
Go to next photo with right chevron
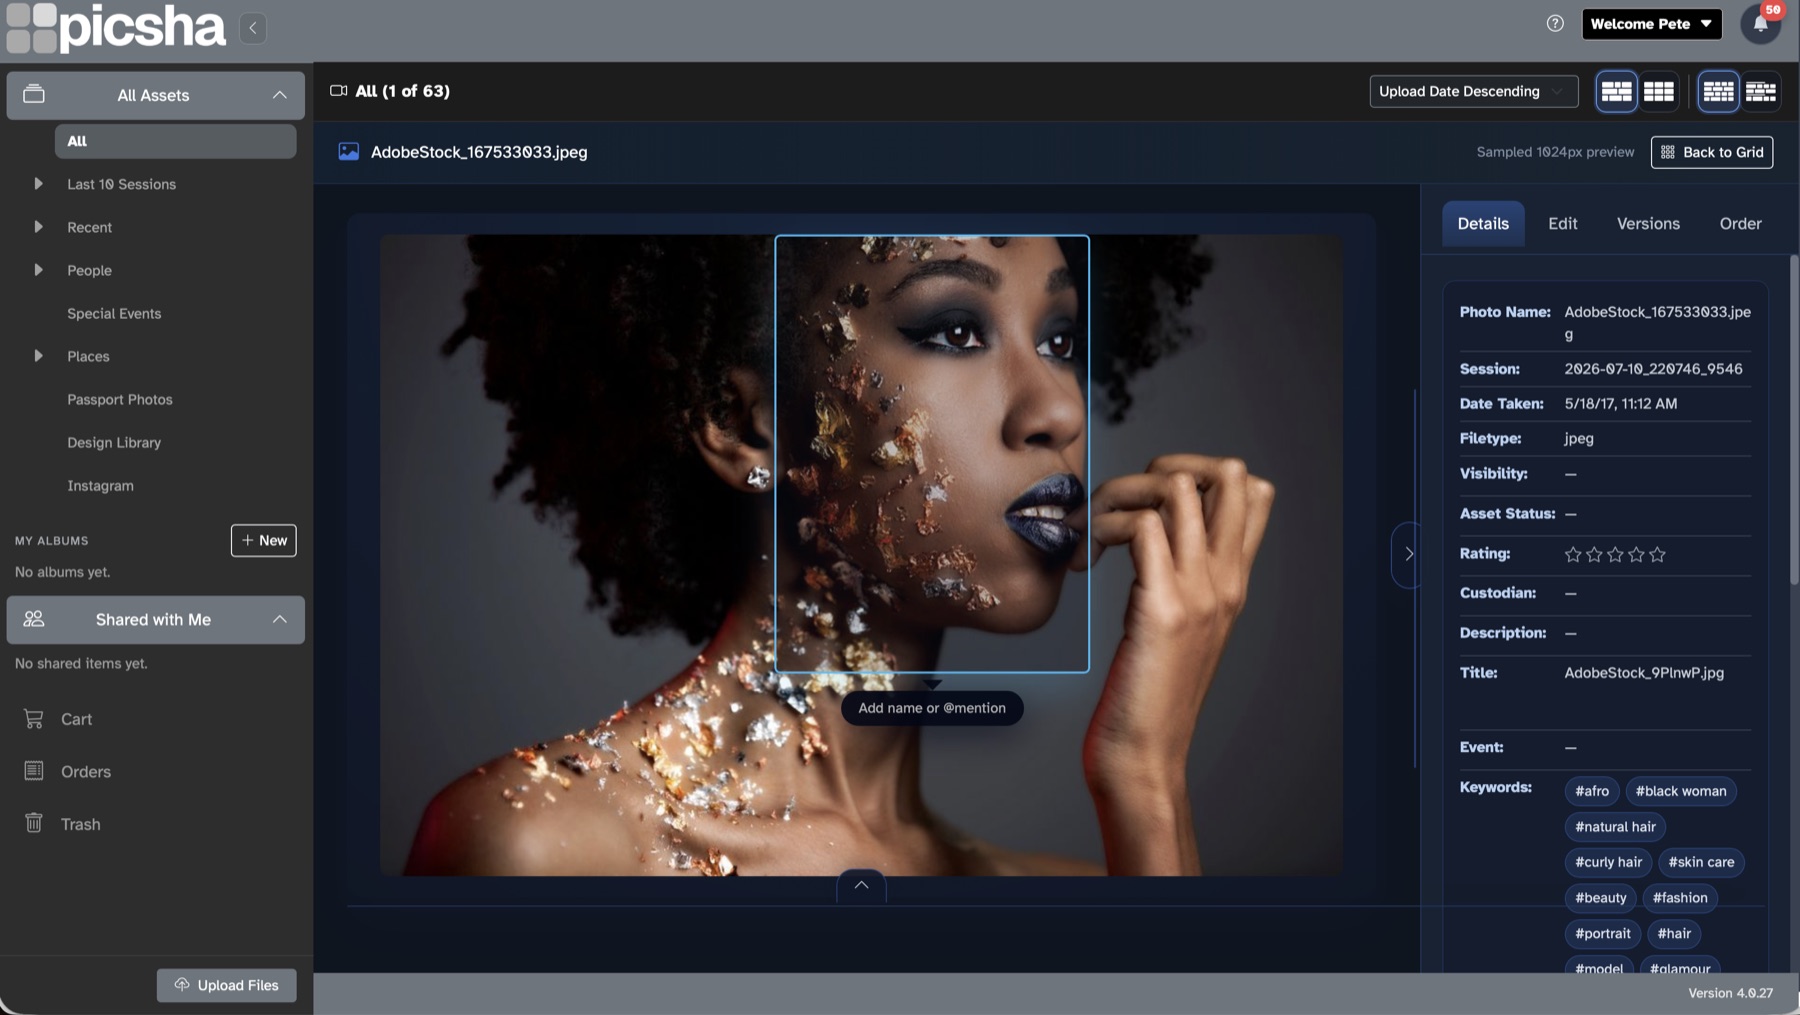click(x=1408, y=554)
